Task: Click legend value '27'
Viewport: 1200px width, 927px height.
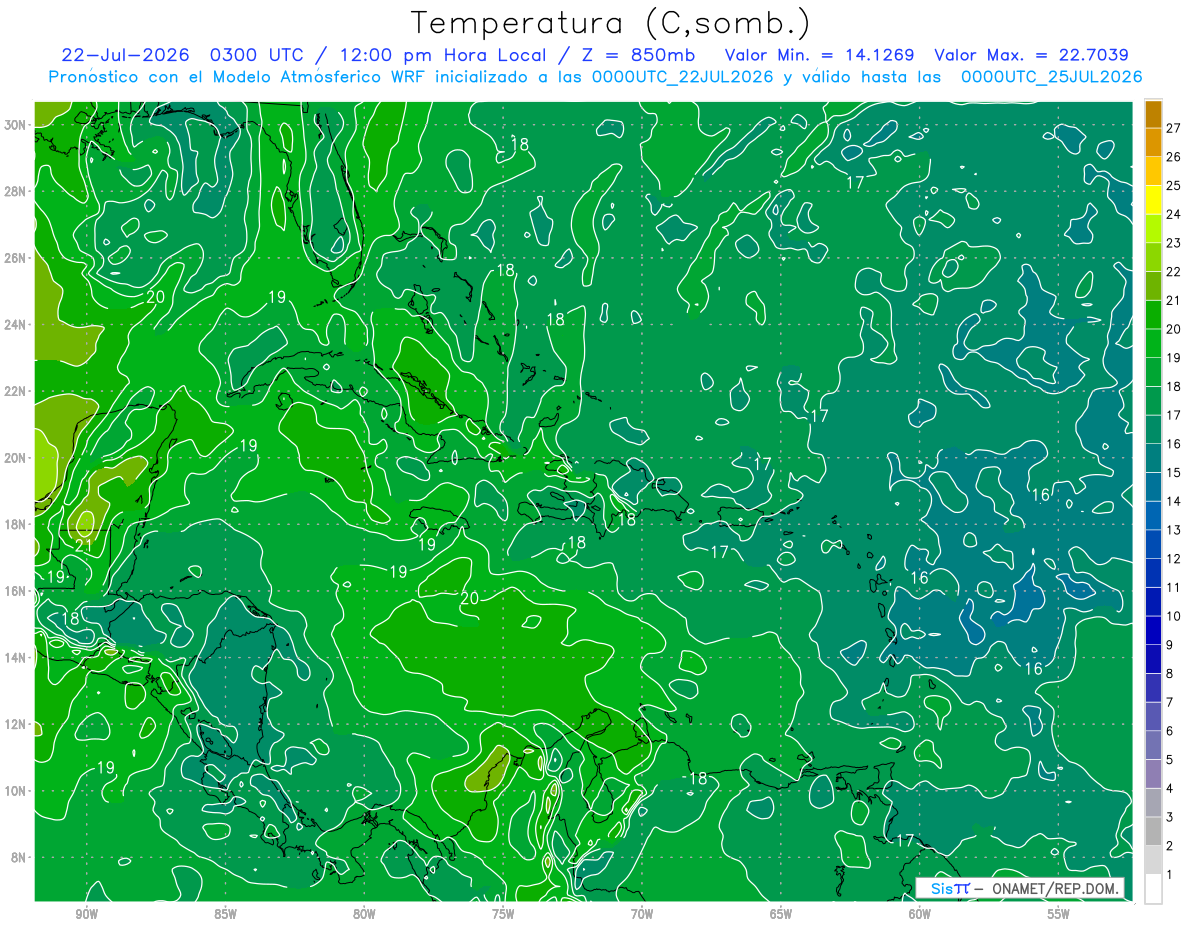Action: tap(1174, 127)
